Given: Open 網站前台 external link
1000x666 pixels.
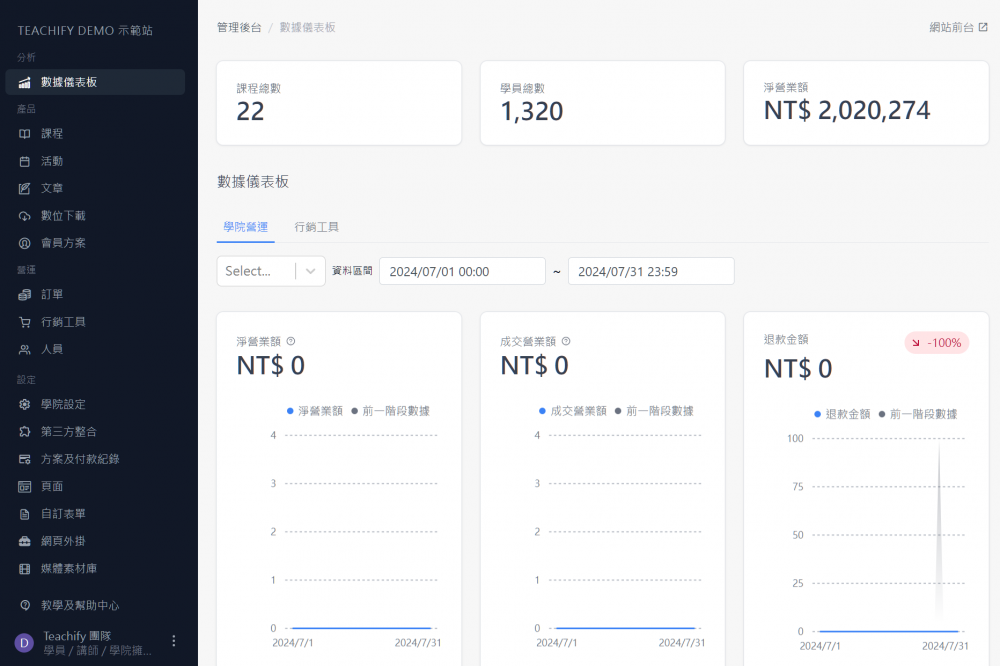Looking at the screenshot, I should pyautogui.click(x=958, y=28).
